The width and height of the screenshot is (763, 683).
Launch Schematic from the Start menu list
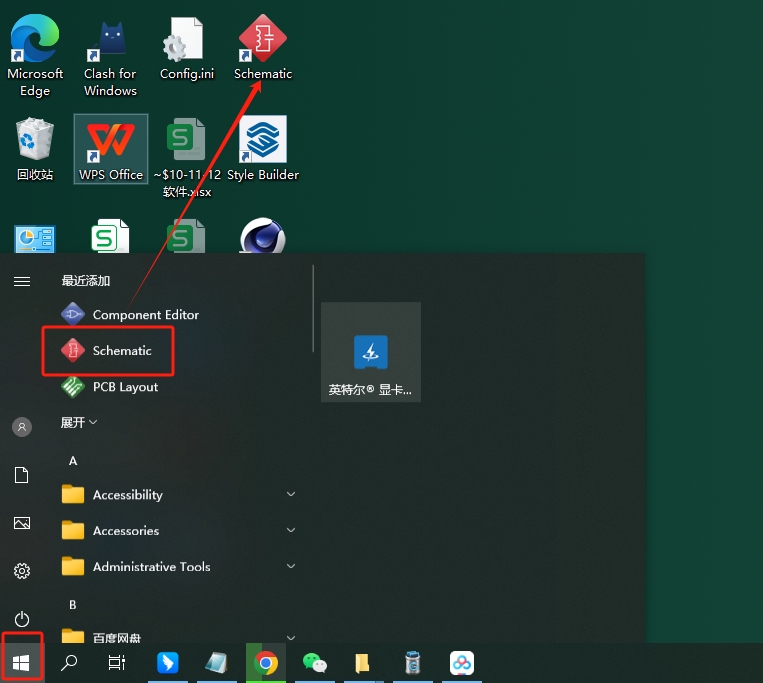click(x=108, y=351)
